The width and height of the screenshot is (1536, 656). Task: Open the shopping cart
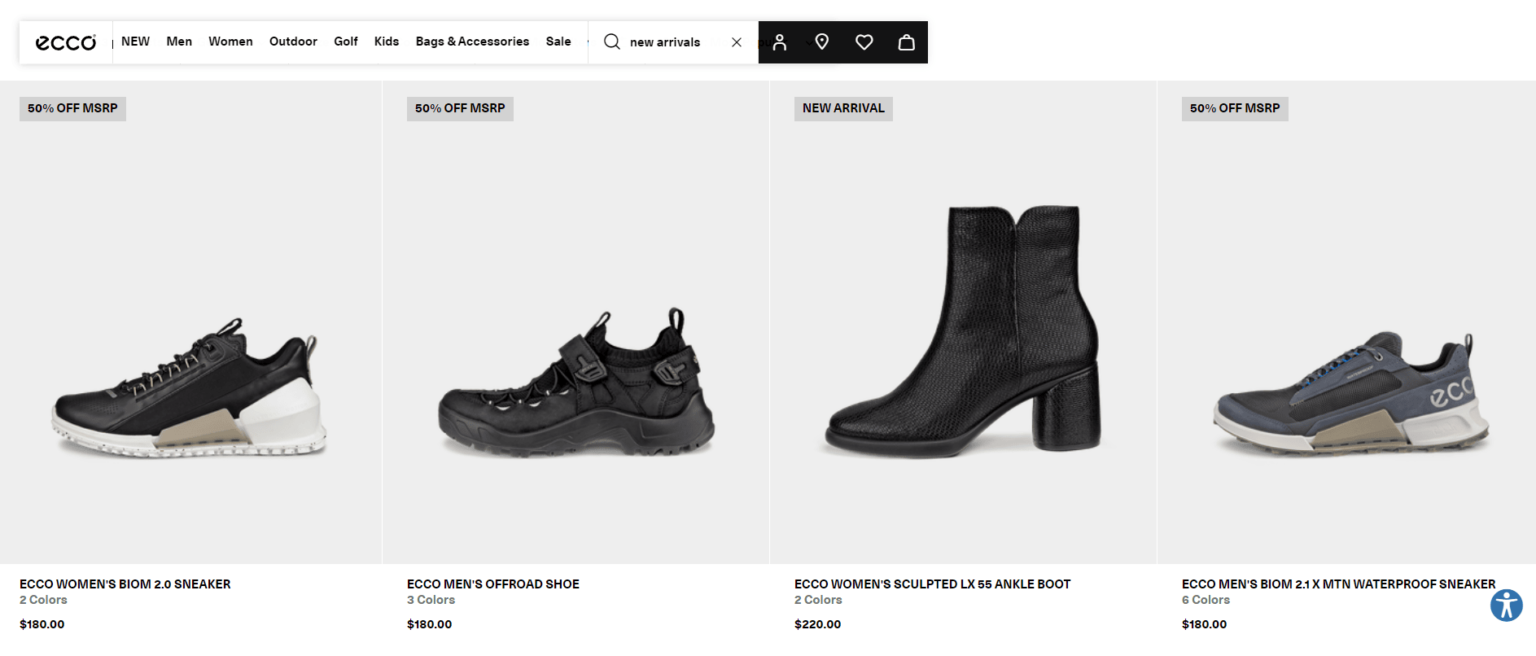click(x=906, y=42)
